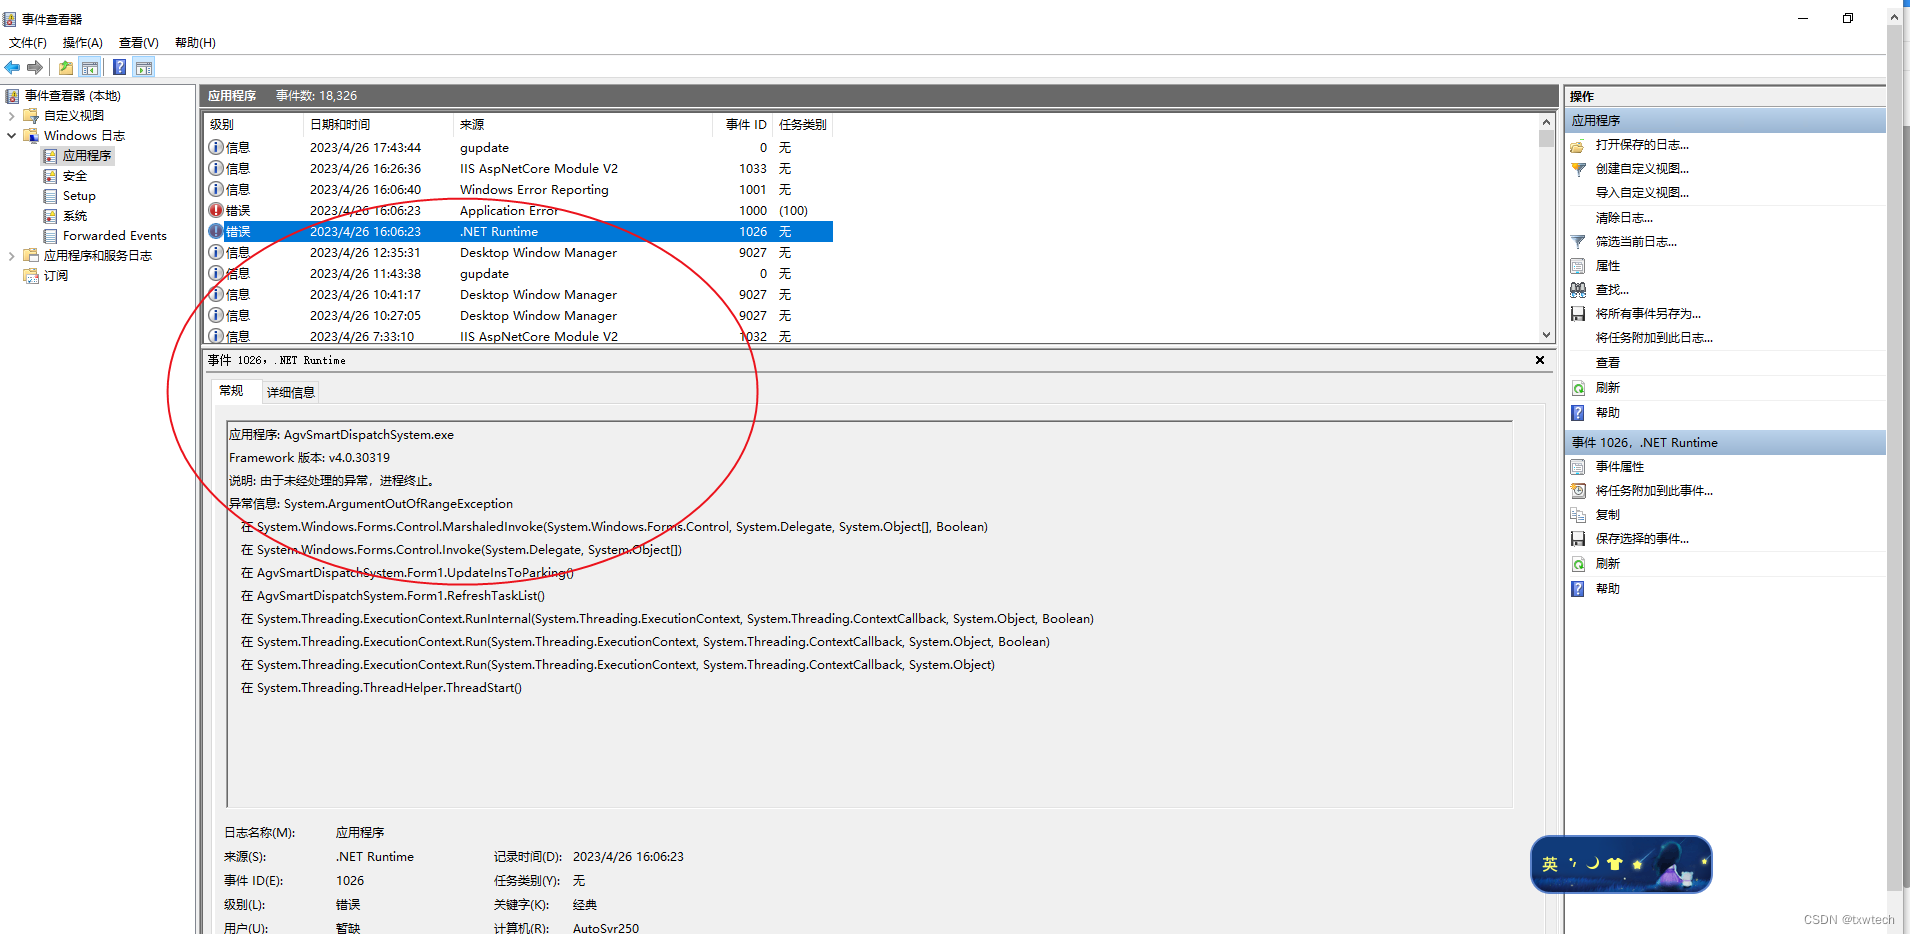Select the gupdate event from 17:43:44
This screenshot has width=1910, height=934.
(x=518, y=148)
